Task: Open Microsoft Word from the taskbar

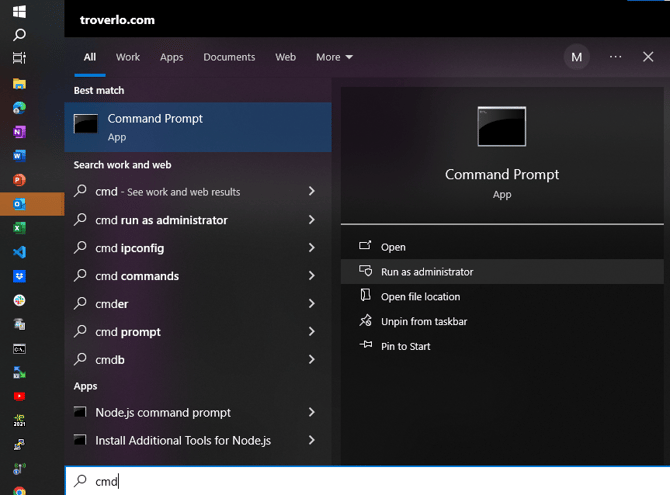Action: click(x=19, y=156)
